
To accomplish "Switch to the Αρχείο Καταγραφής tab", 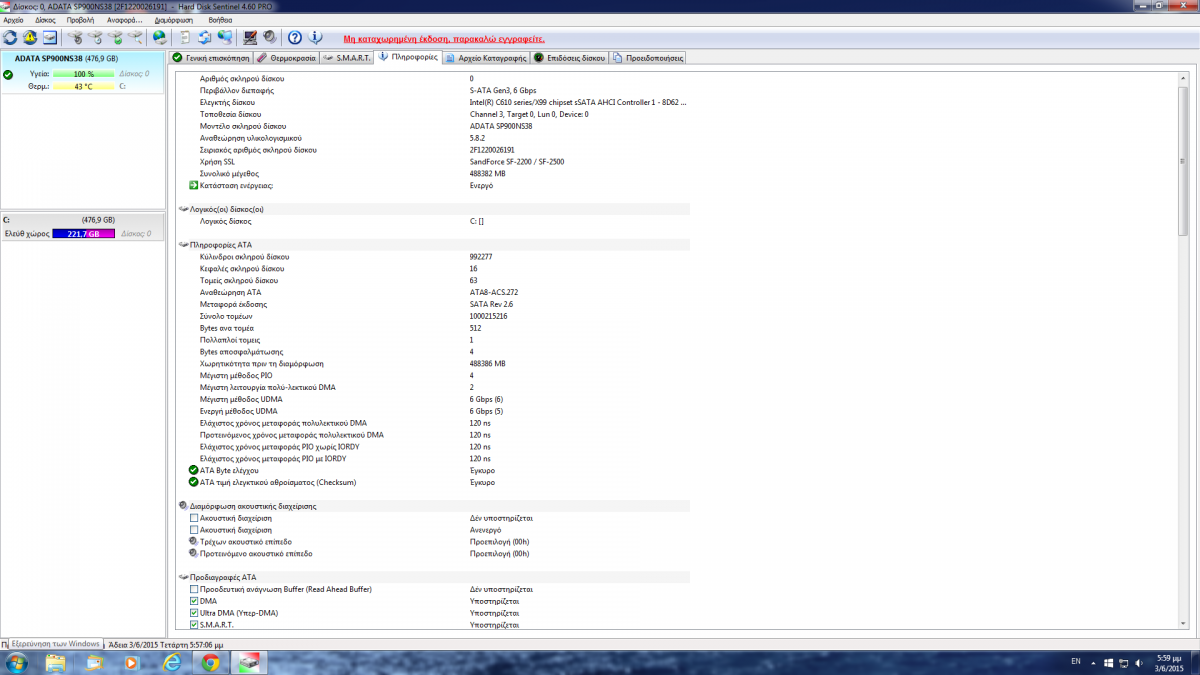I will click(486, 58).
